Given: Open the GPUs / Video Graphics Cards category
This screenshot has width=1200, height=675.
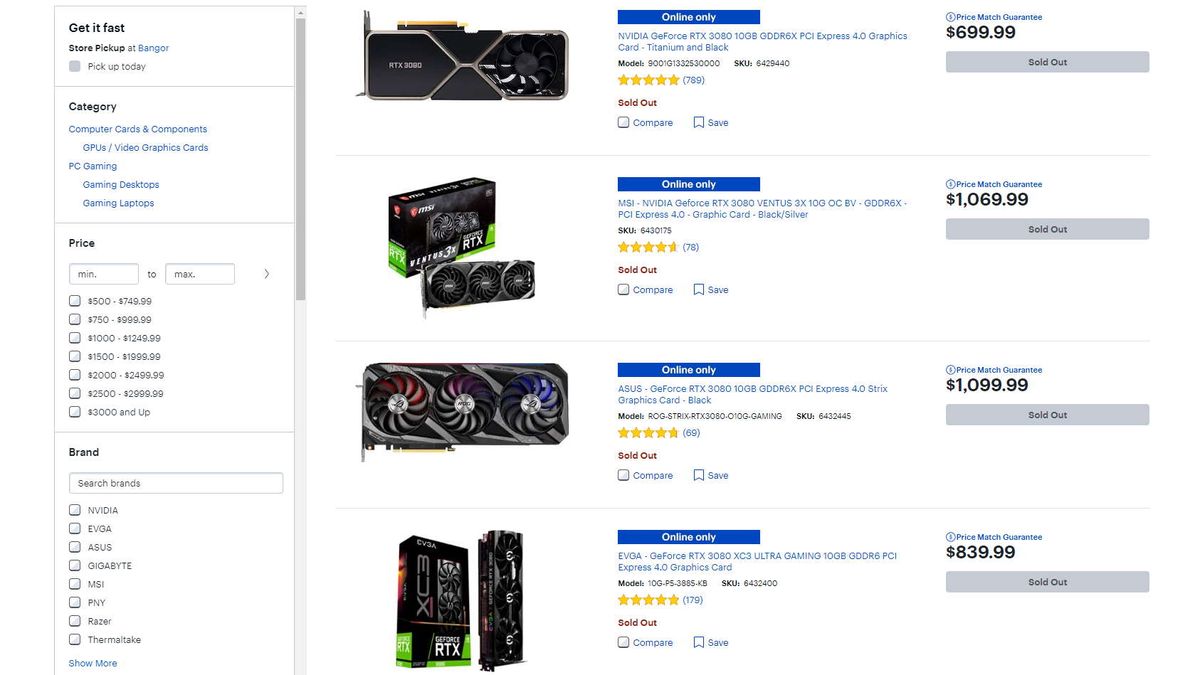Looking at the screenshot, I should coord(143,147).
